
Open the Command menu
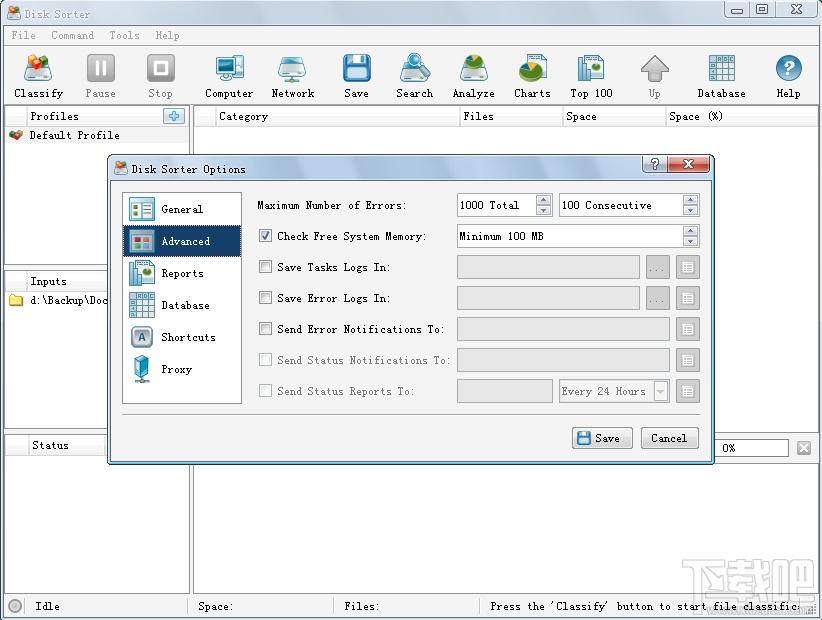[72, 35]
